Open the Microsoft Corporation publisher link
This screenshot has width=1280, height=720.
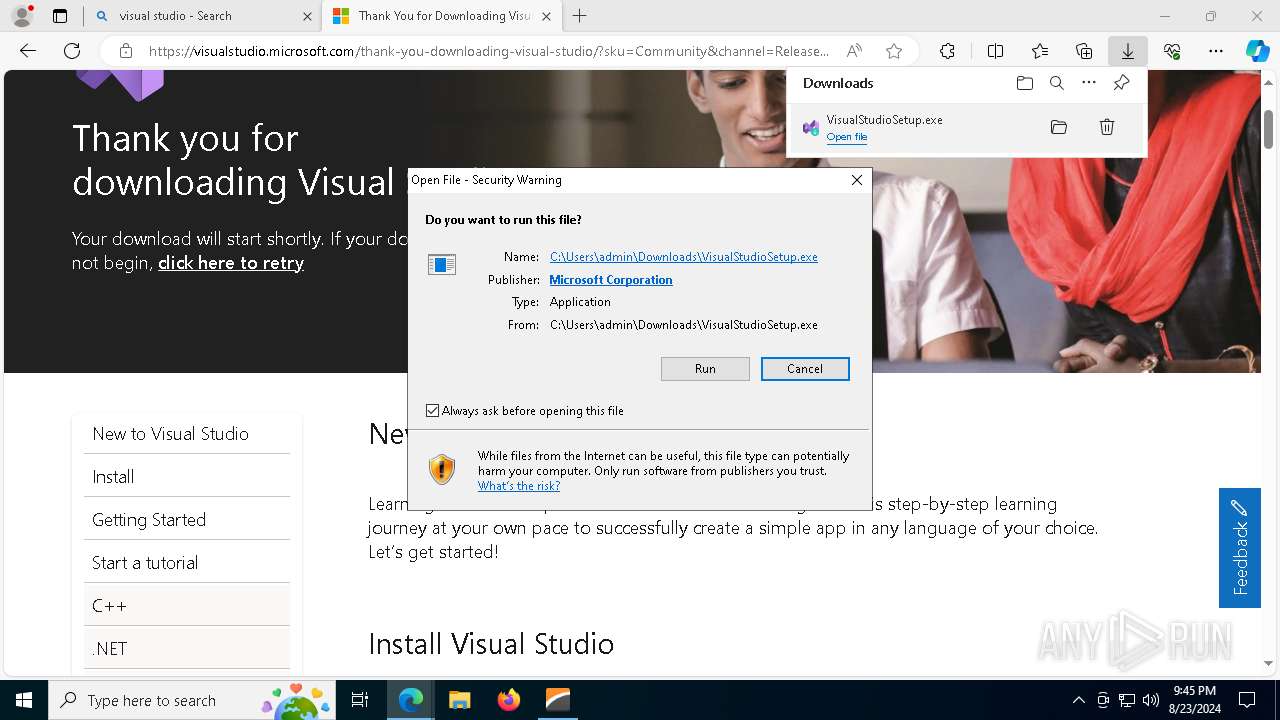pyautogui.click(x=610, y=280)
